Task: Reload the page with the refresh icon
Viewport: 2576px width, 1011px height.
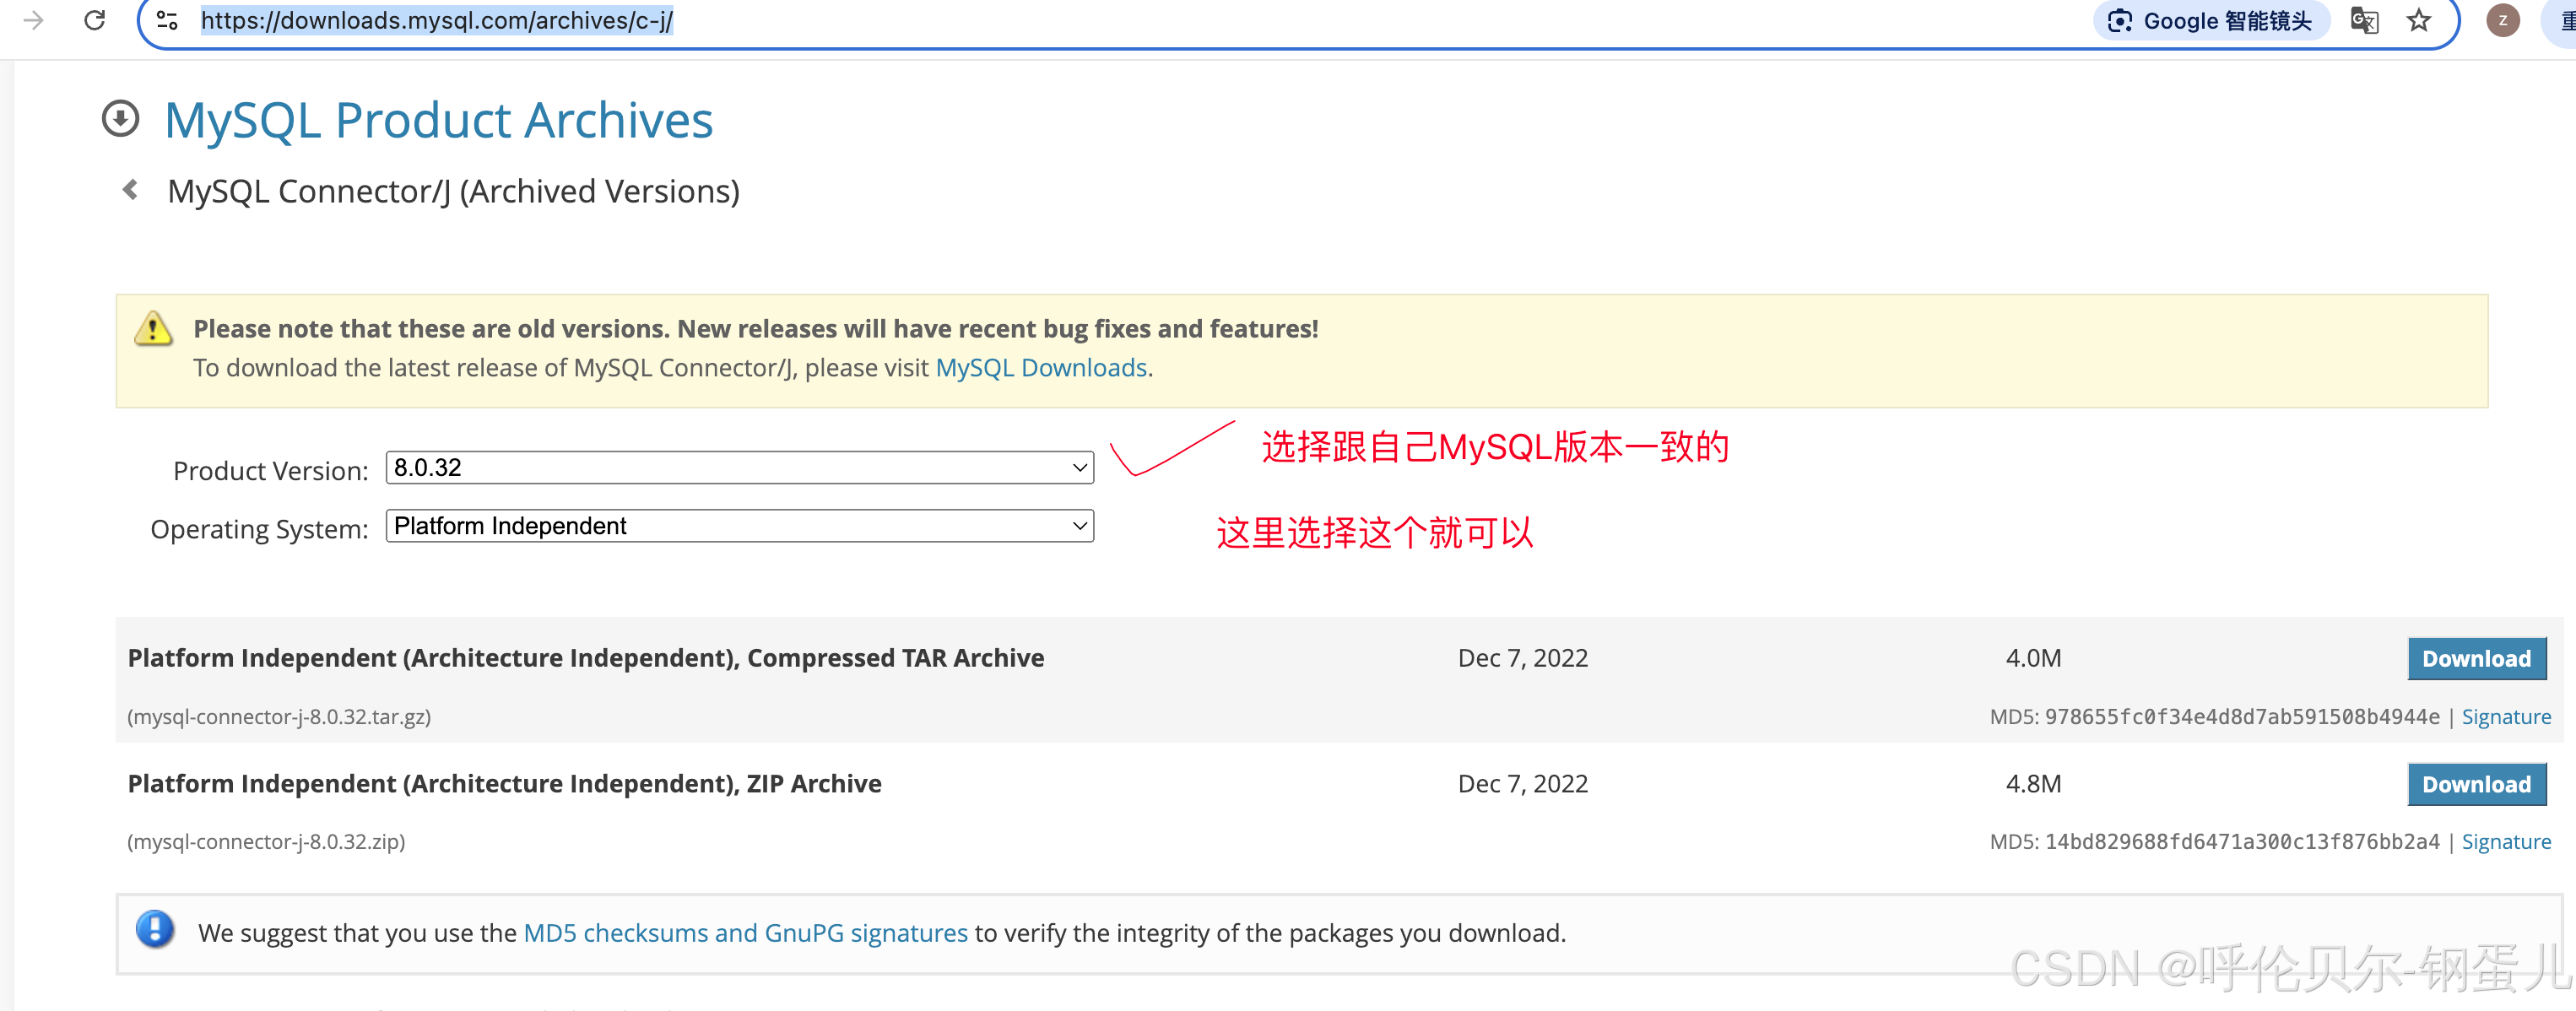Action: click(x=95, y=20)
